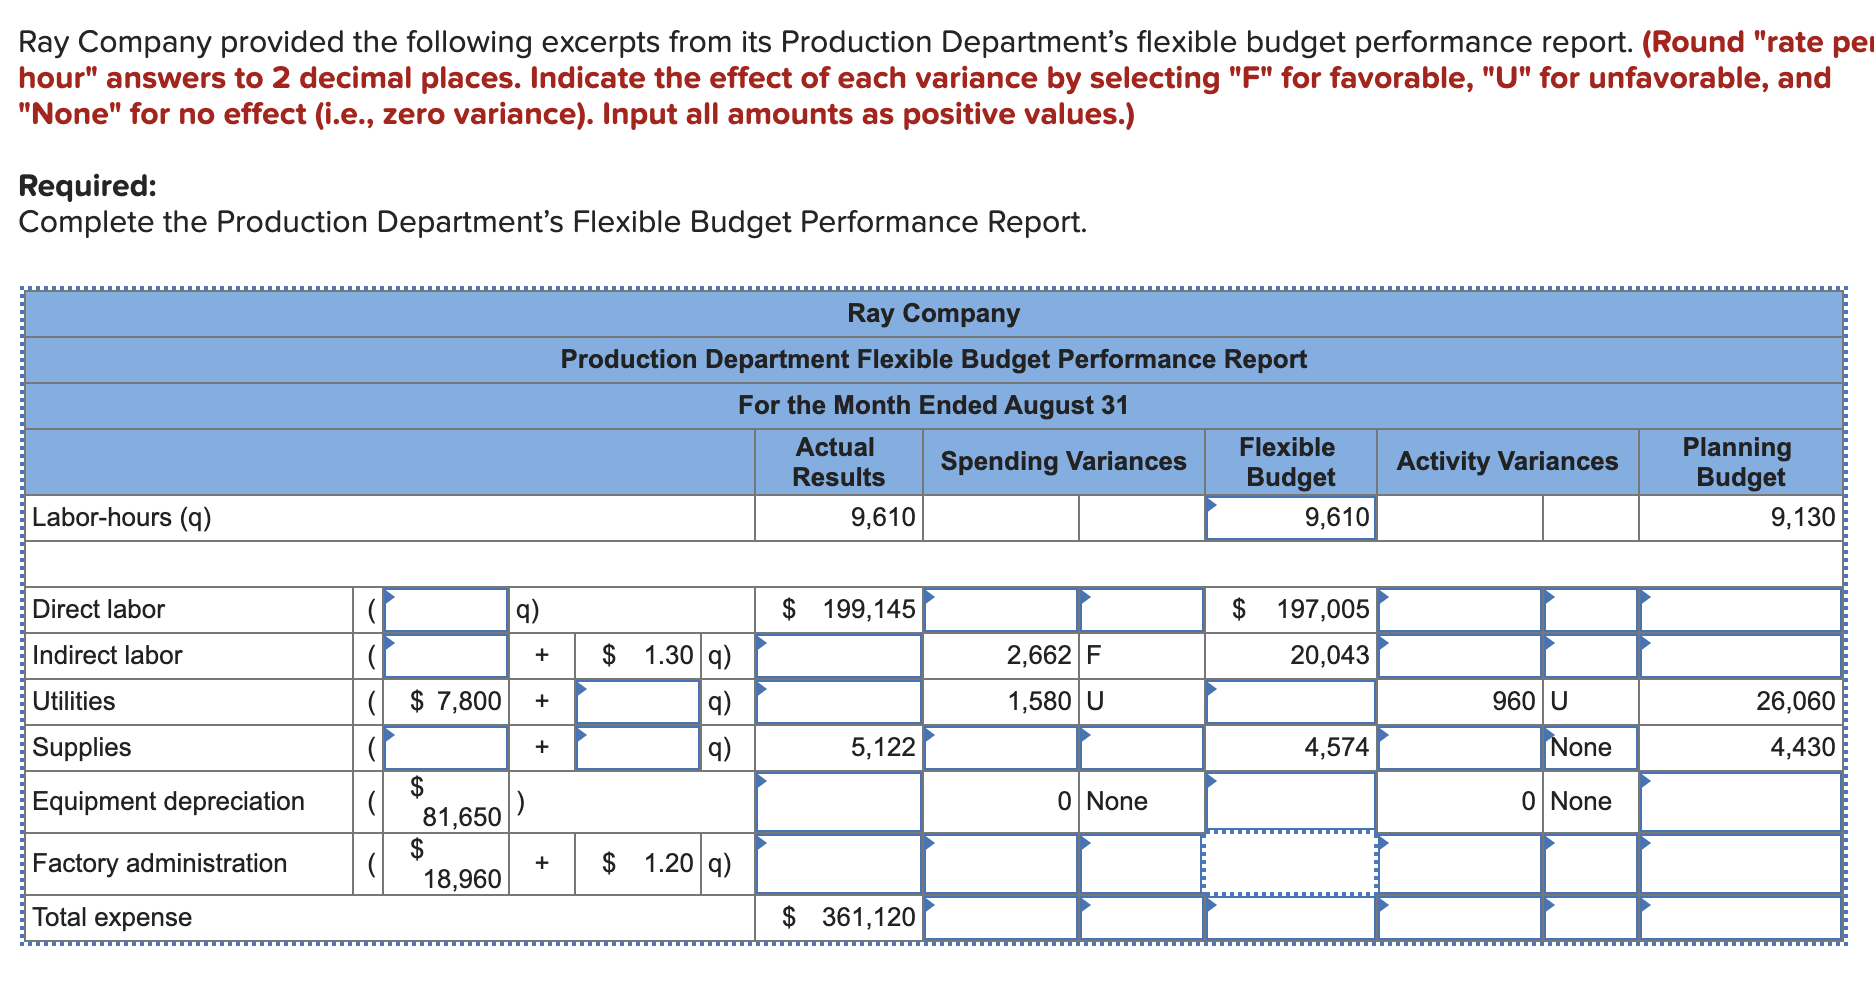The width and height of the screenshot is (1874, 990).
Task: Click Factory administration rate $1.20 cell
Action: [638, 863]
